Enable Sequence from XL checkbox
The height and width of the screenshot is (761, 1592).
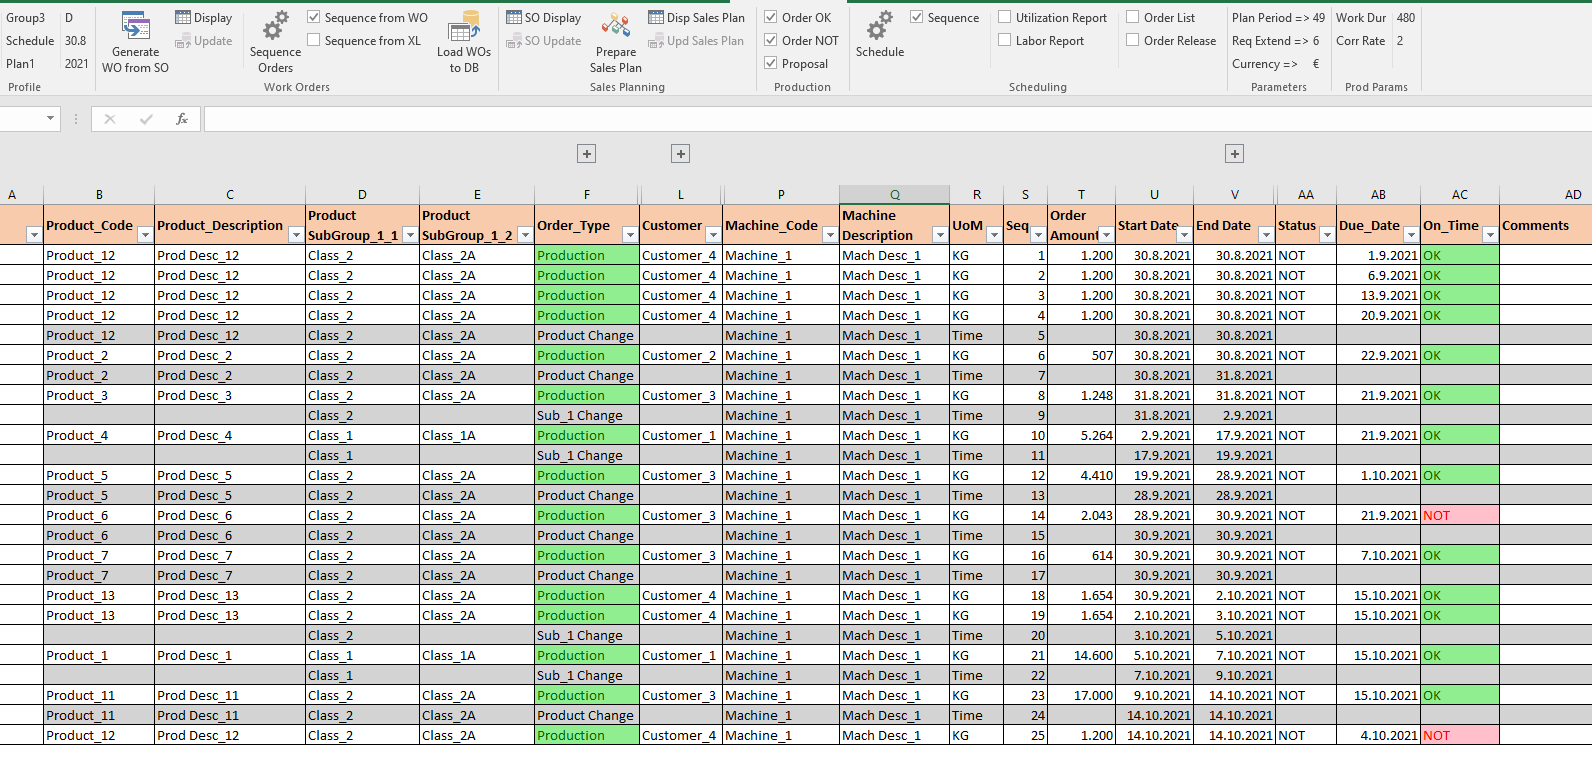pos(314,40)
